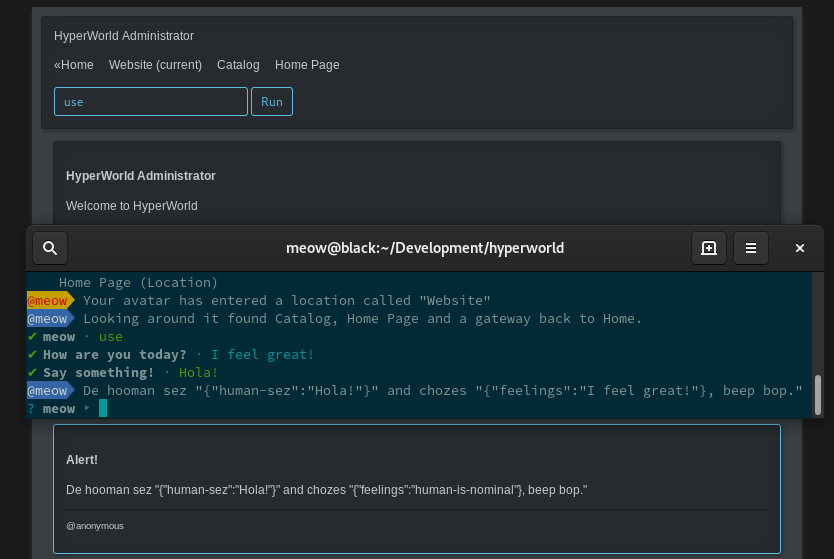Click the HyperWorld Administrator brand title
Viewport: 834px width, 559px height.
[x=124, y=36]
